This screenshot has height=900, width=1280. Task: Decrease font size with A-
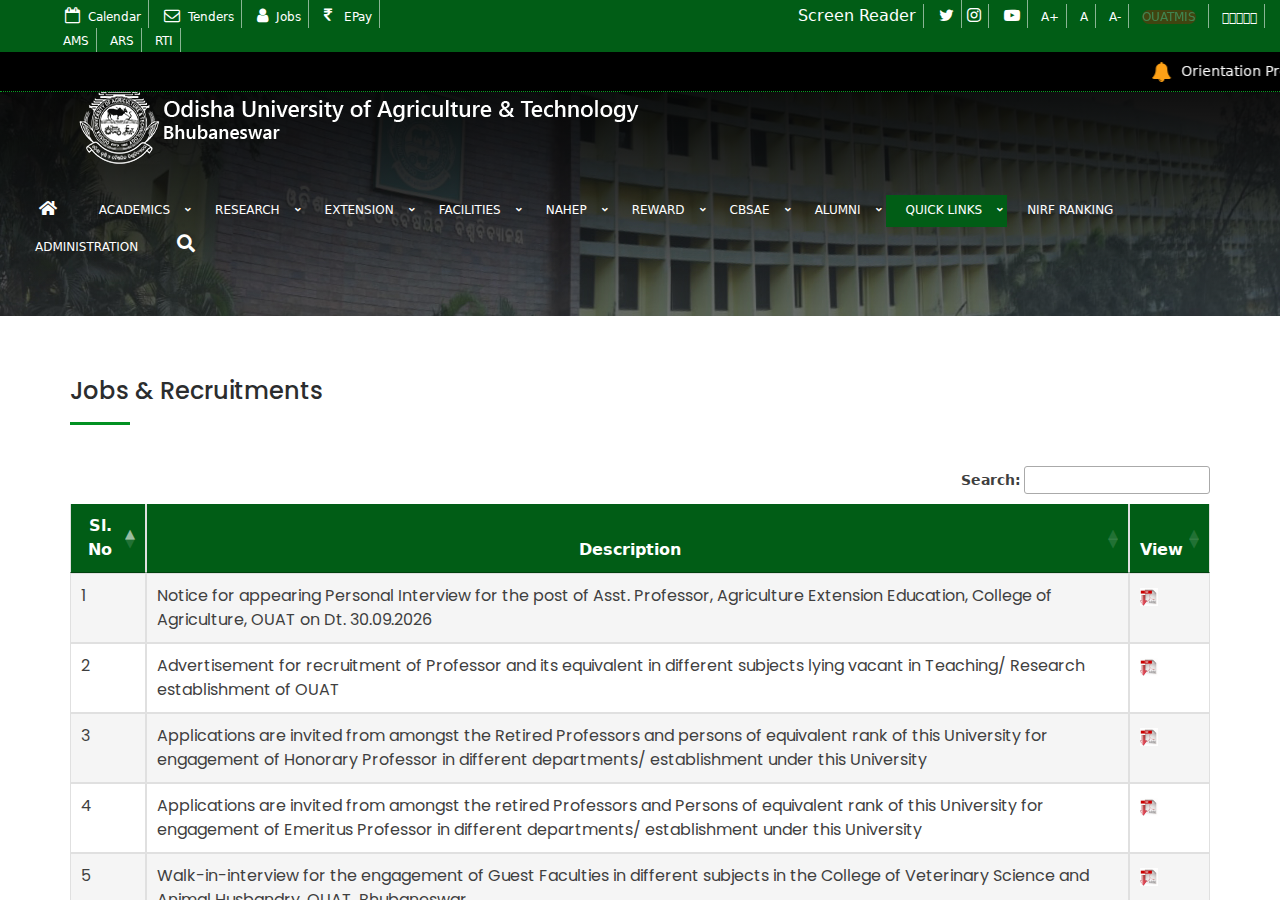(1115, 17)
